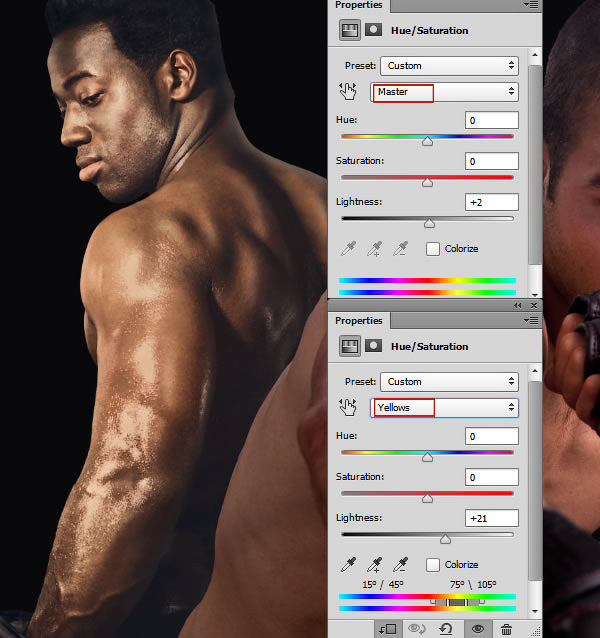Viewport: 600px width, 638px height.
Task: Activate on-image adjustment hand tool next to Master
Action: point(348,92)
